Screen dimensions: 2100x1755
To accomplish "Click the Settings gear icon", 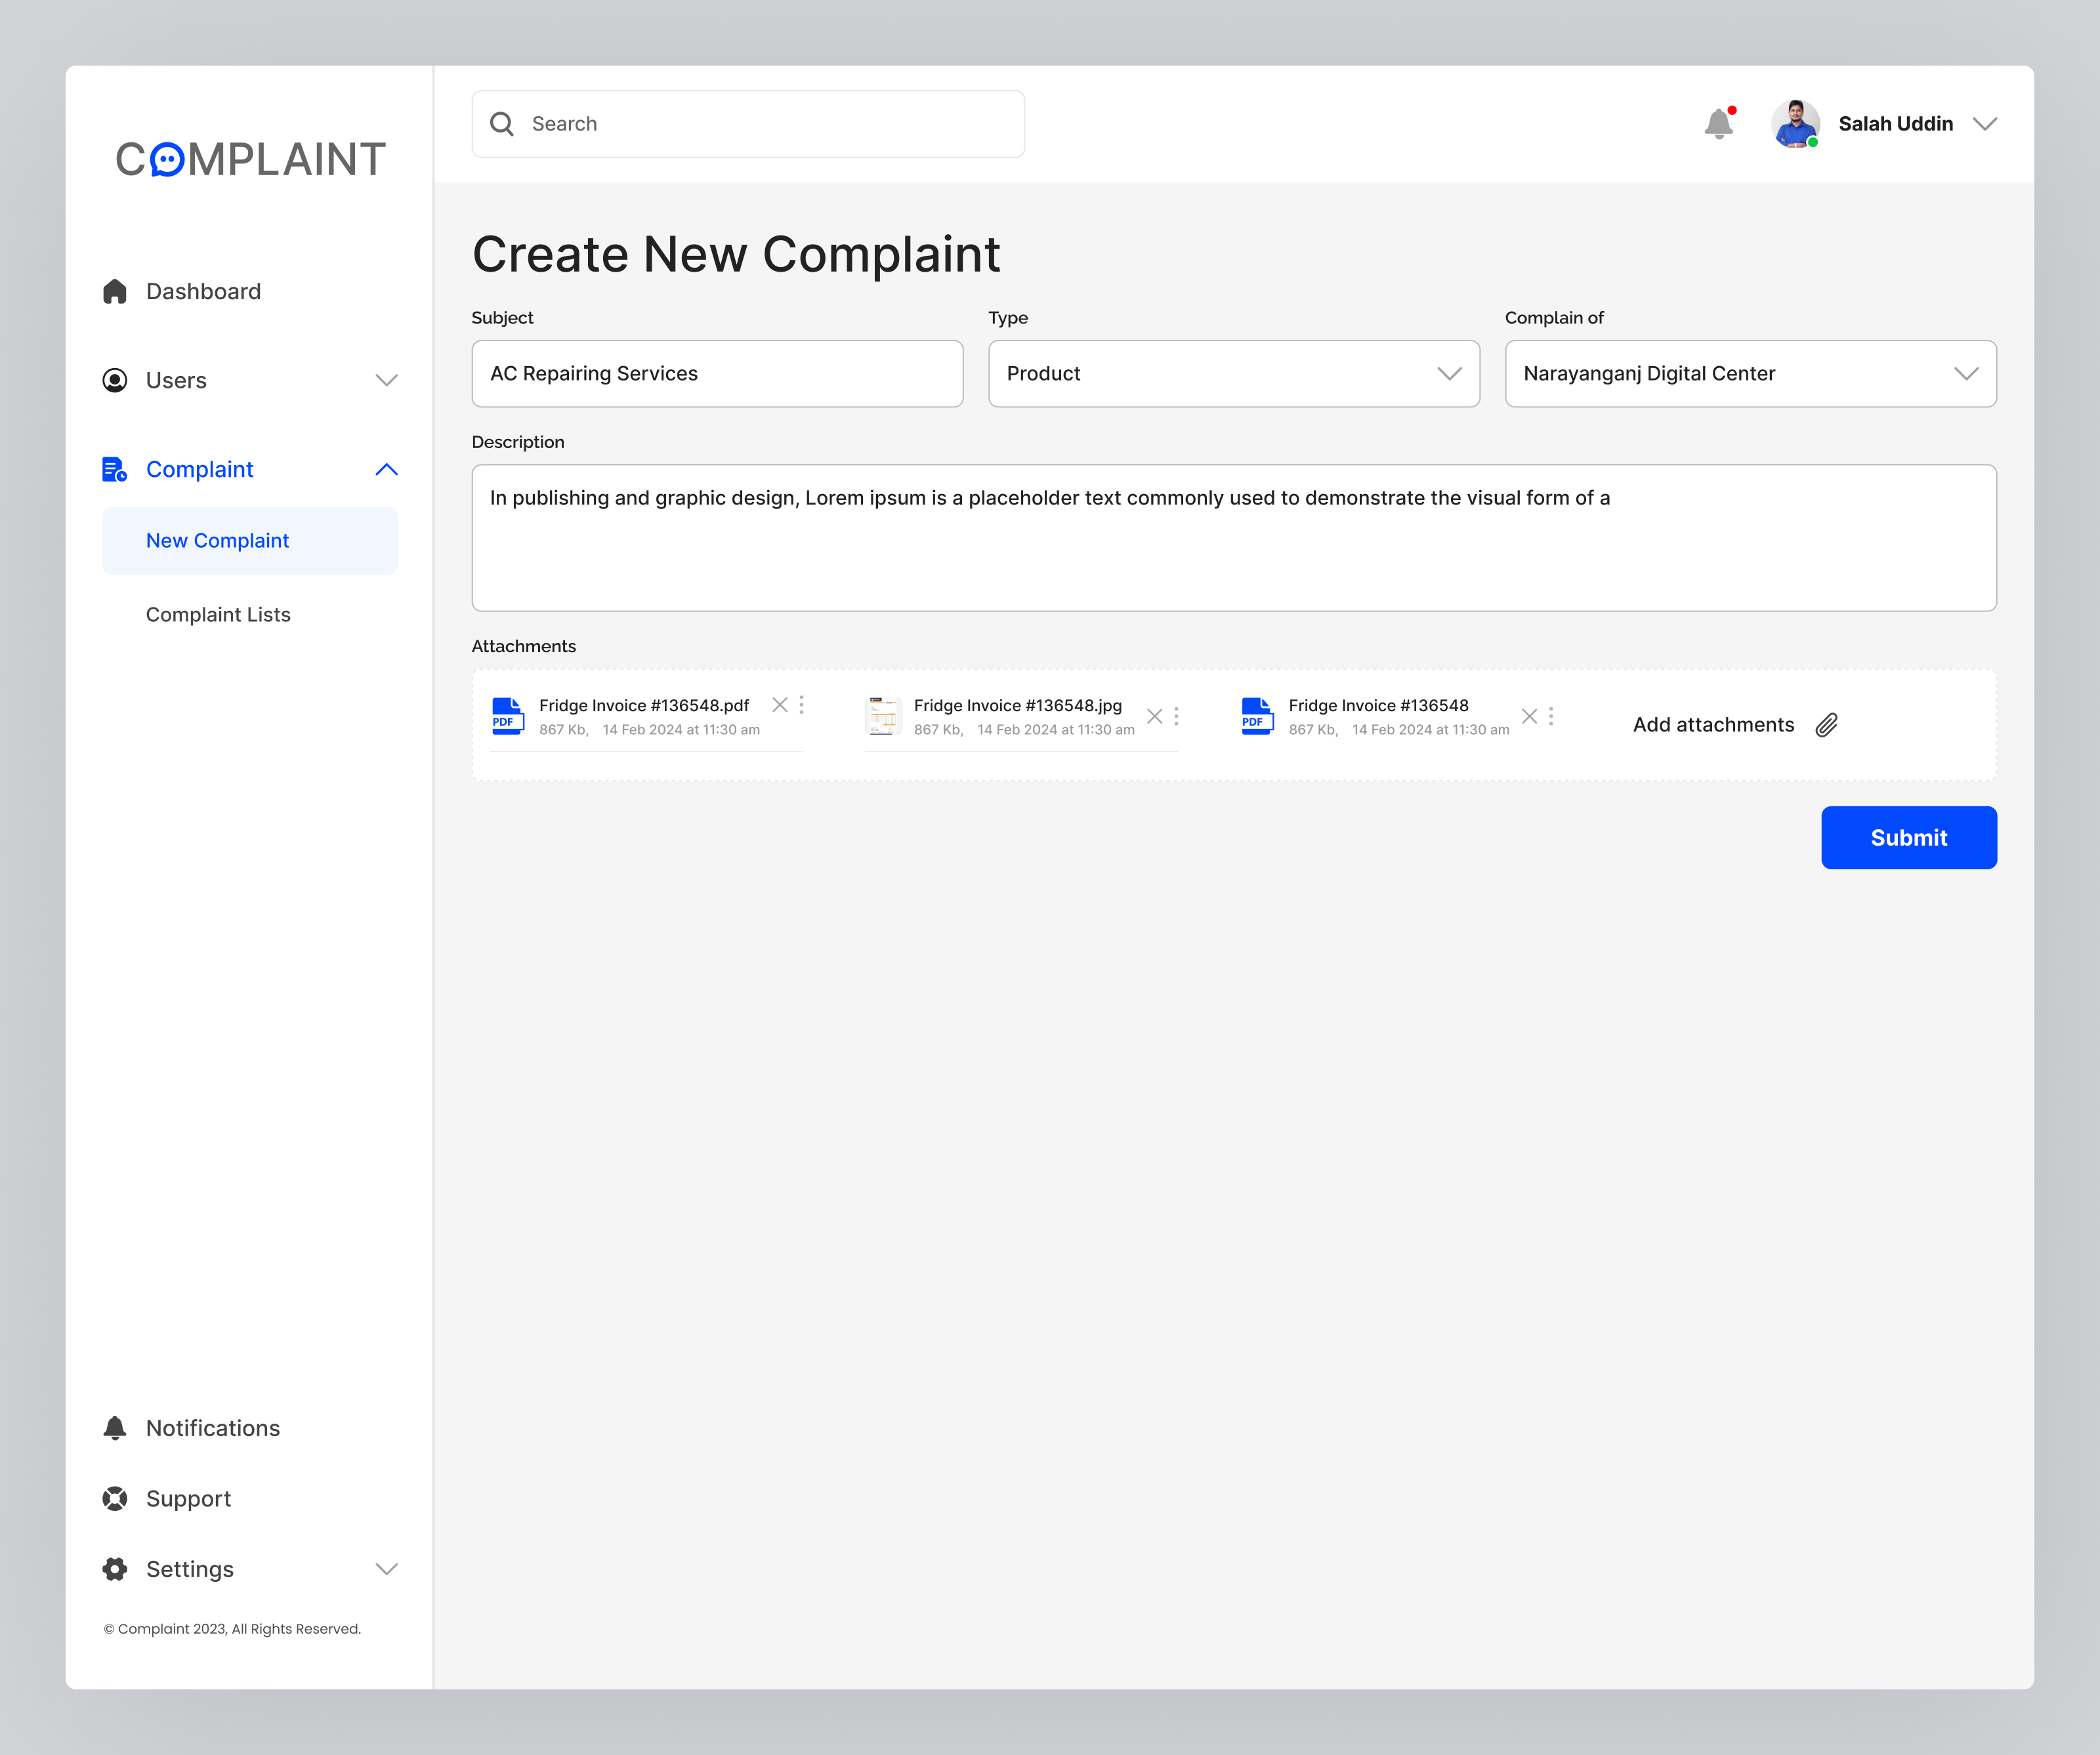I will [x=115, y=1569].
